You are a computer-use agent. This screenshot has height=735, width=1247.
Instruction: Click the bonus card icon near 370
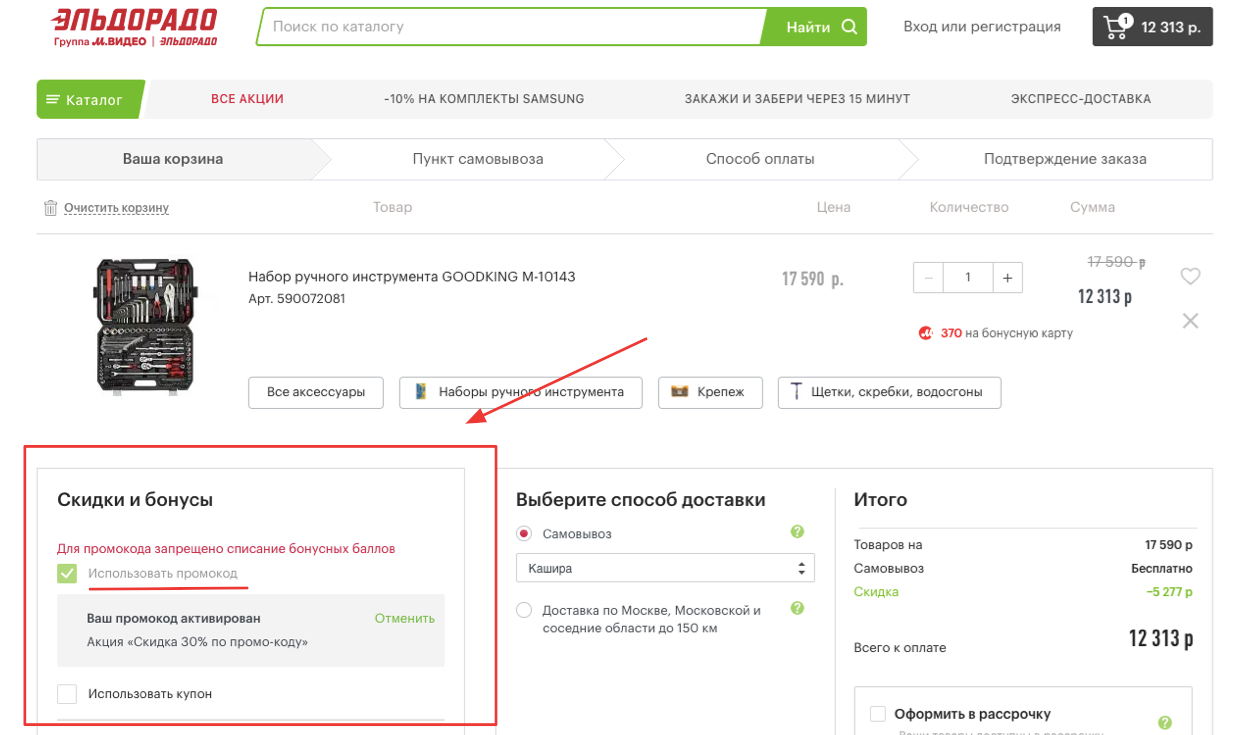coord(926,333)
